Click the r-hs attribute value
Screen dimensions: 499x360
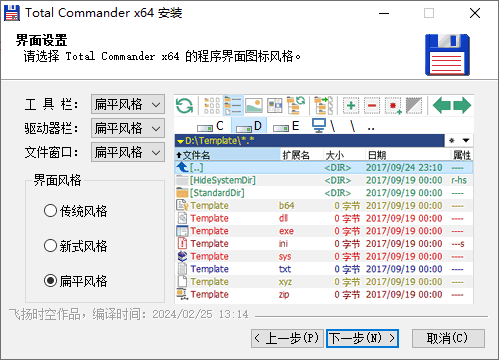459,180
